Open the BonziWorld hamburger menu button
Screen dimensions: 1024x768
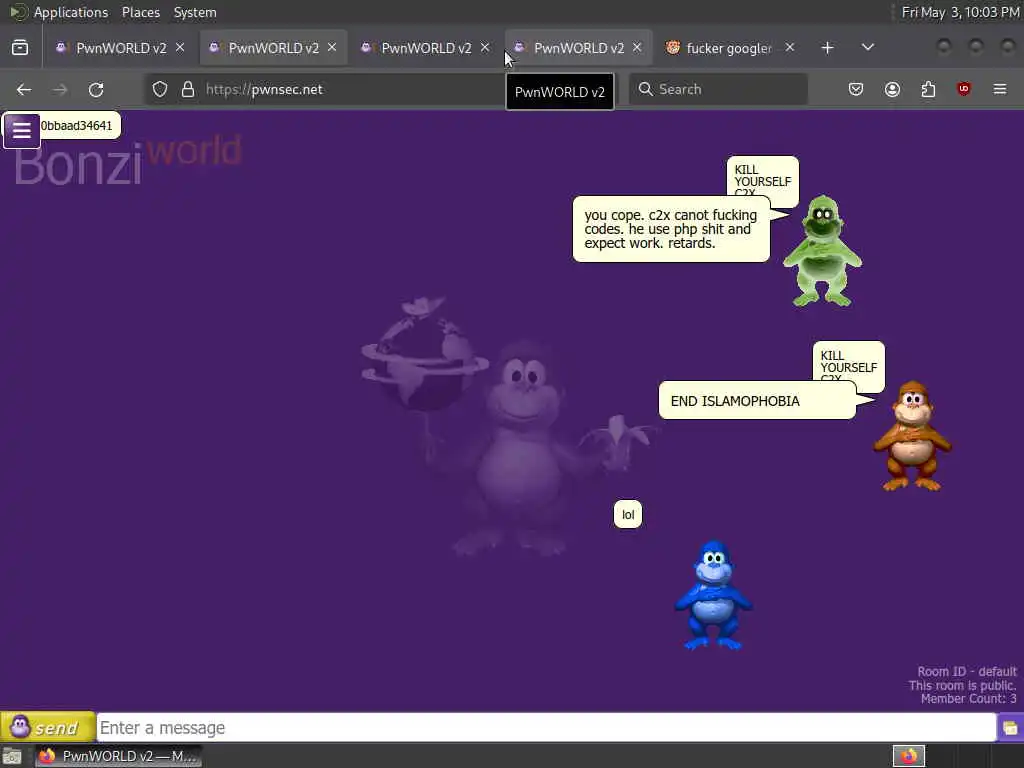pos(22,131)
